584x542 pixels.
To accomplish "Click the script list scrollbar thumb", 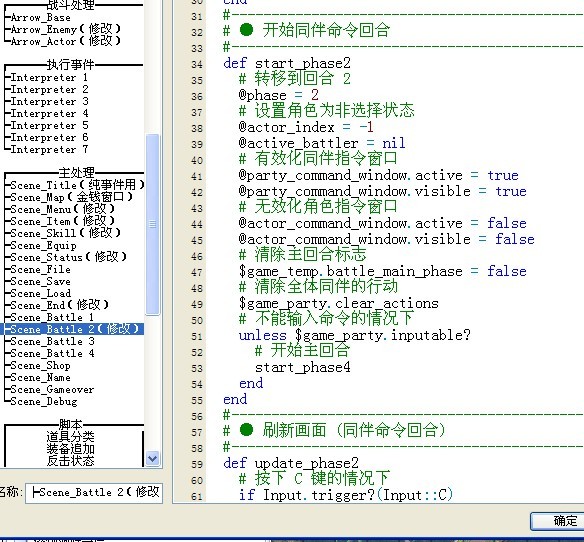I will click(x=153, y=225).
